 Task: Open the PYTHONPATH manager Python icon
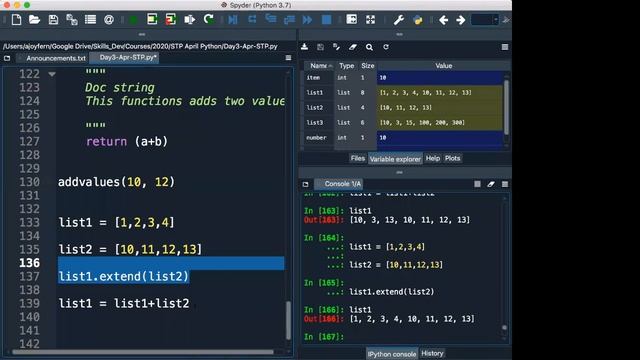pyautogui.click(x=418, y=20)
